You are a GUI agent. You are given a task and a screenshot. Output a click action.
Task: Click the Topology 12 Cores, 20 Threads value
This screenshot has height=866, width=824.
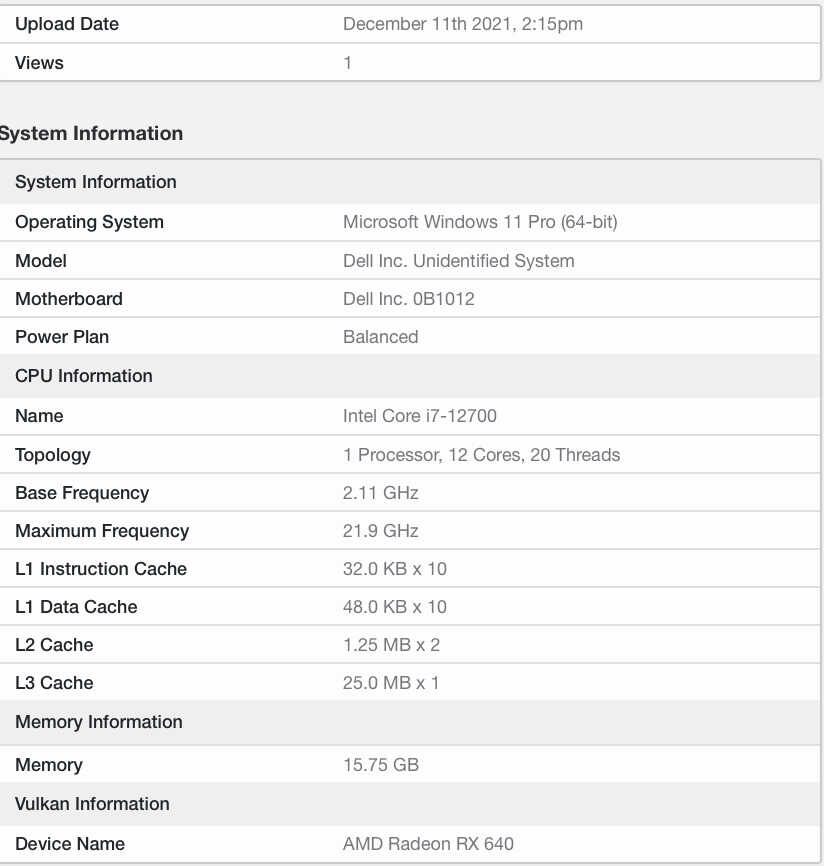click(481, 455)
